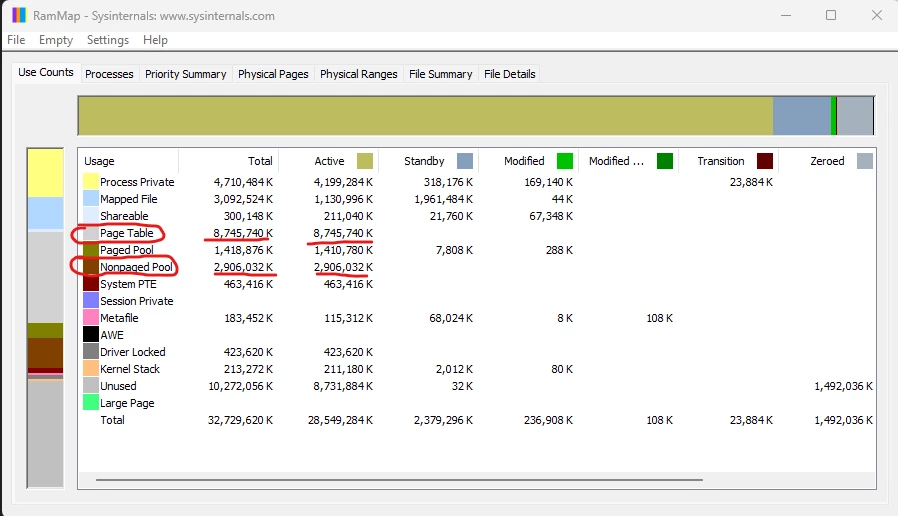Click the horizontal scrollbar under the table
The width and height of the screenshot is (898, 516).
click(x=399, y=480)
